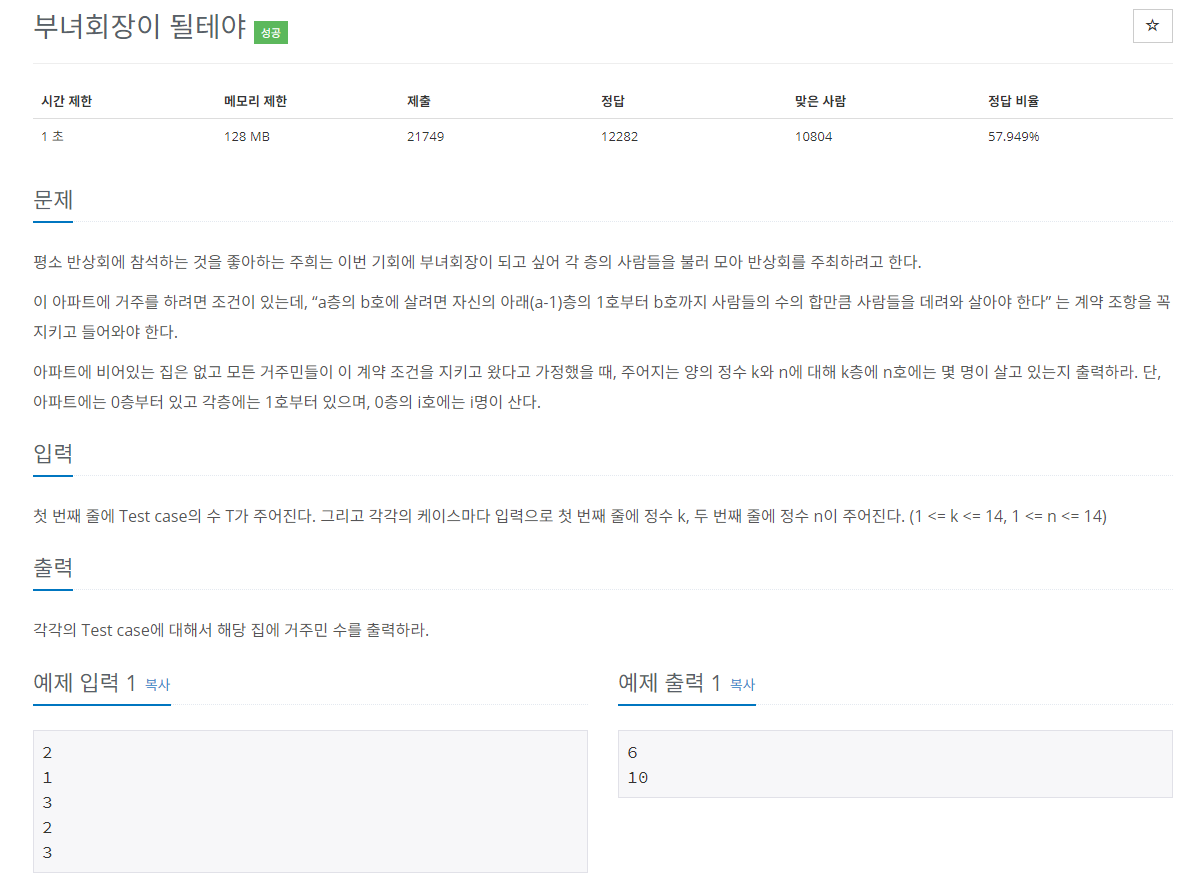Click the 예제 출력 1 heading
The height and width of the screenshot is (884, 1193).
pyautogui.click(x=670, y=682)
